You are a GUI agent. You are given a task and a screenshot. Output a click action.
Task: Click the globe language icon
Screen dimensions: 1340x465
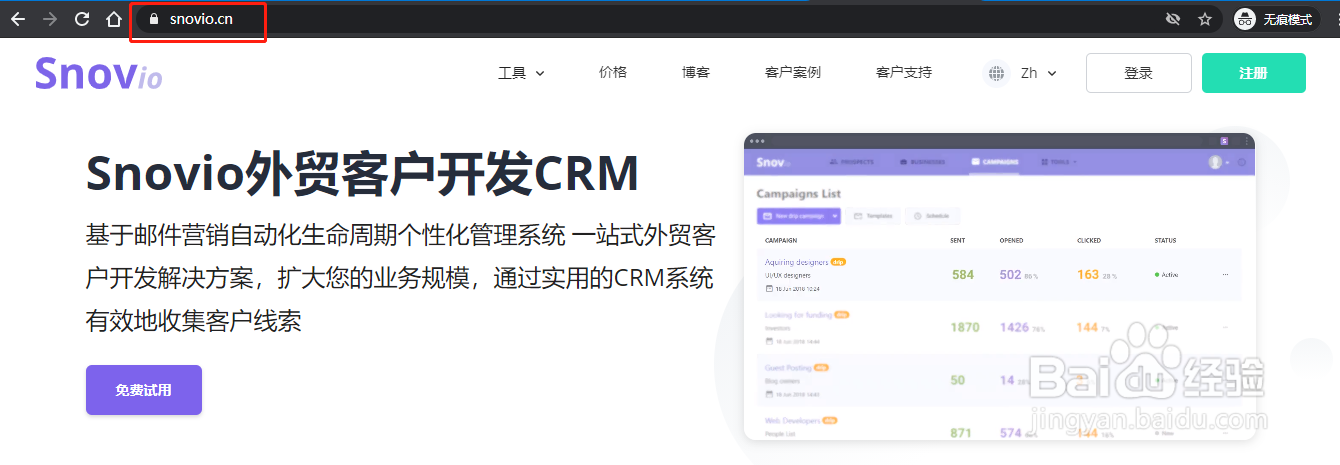point(995,73)
